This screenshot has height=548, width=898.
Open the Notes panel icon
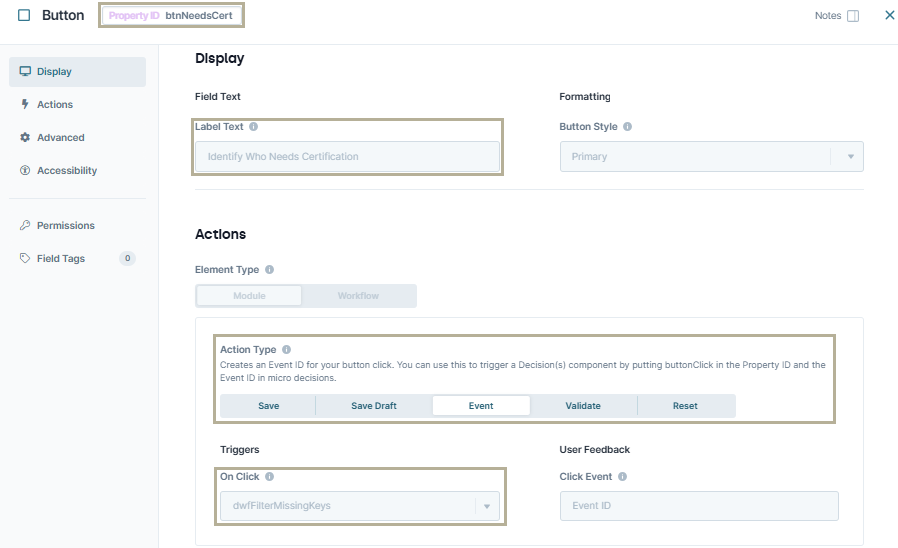click(853, 16)
